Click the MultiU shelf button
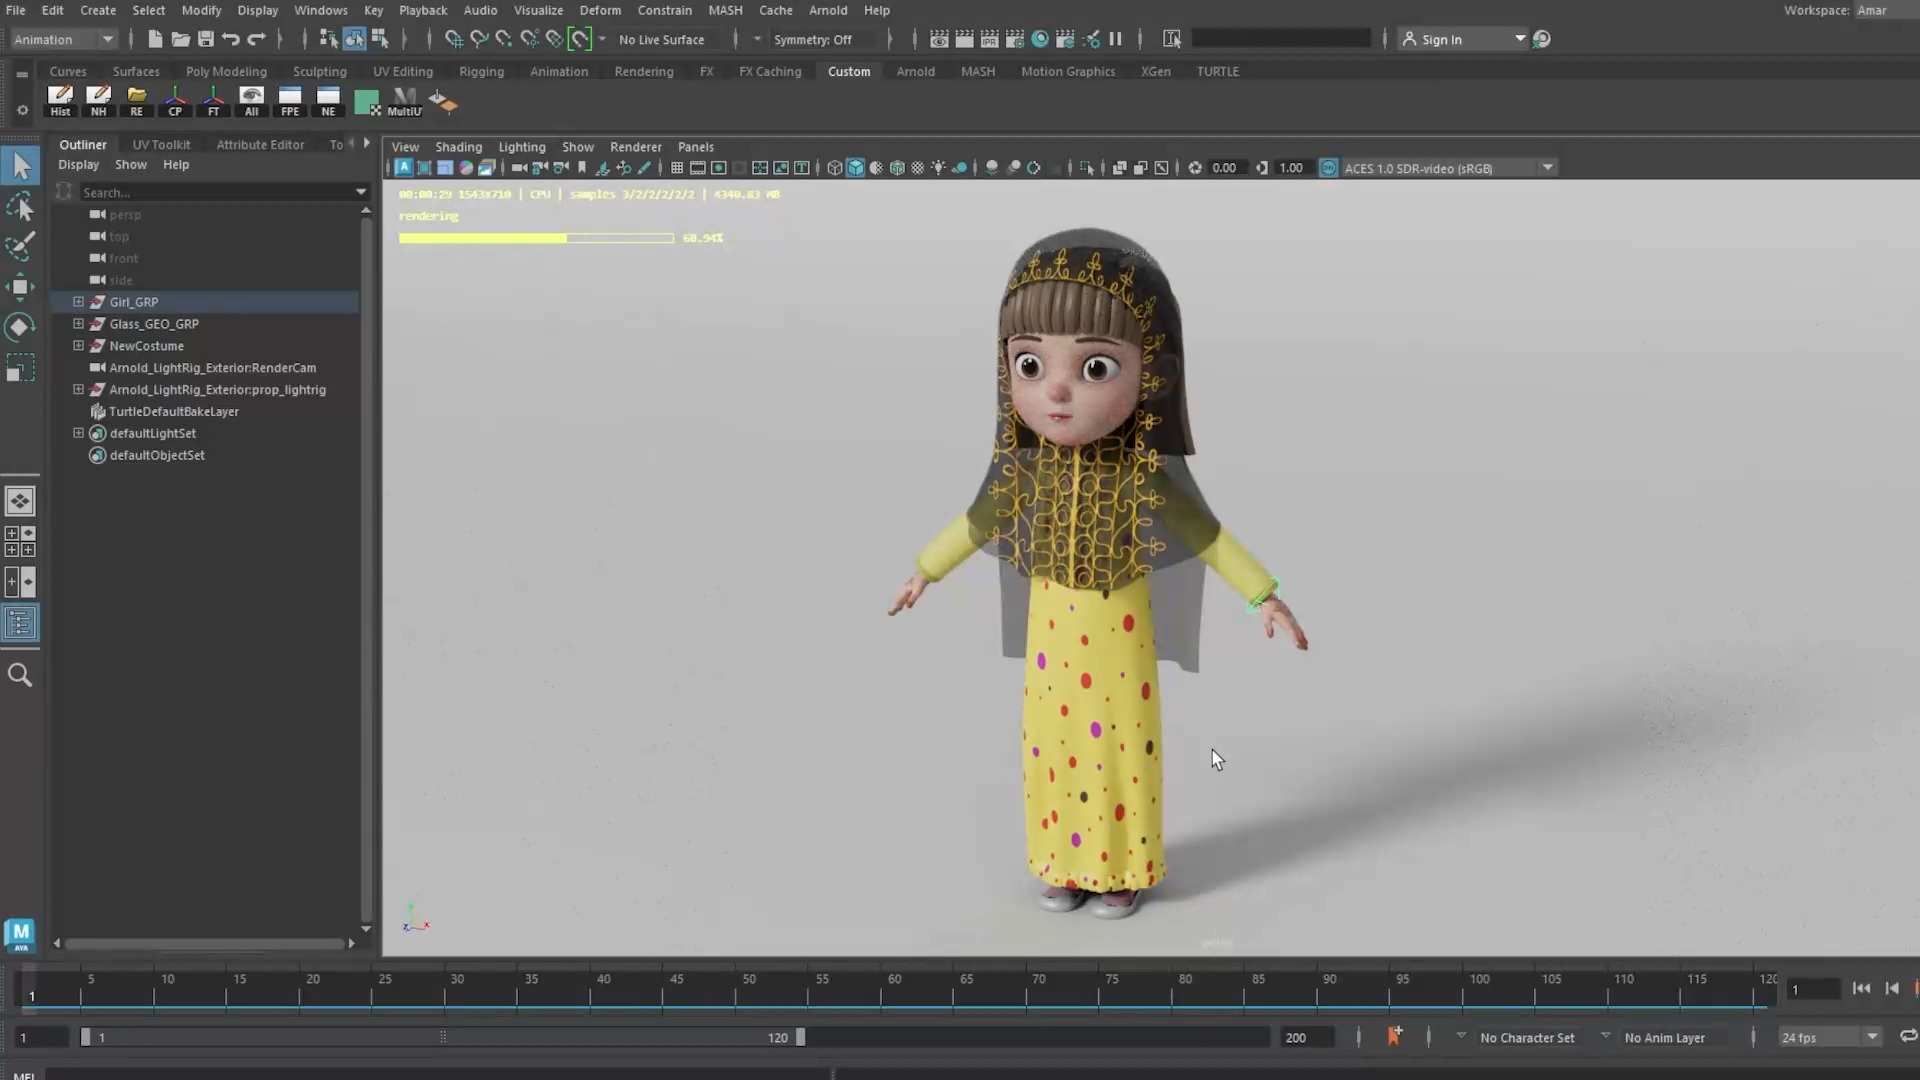Image resolution: width=1920 pixels, height=1080 pixels. pos(405,101)
